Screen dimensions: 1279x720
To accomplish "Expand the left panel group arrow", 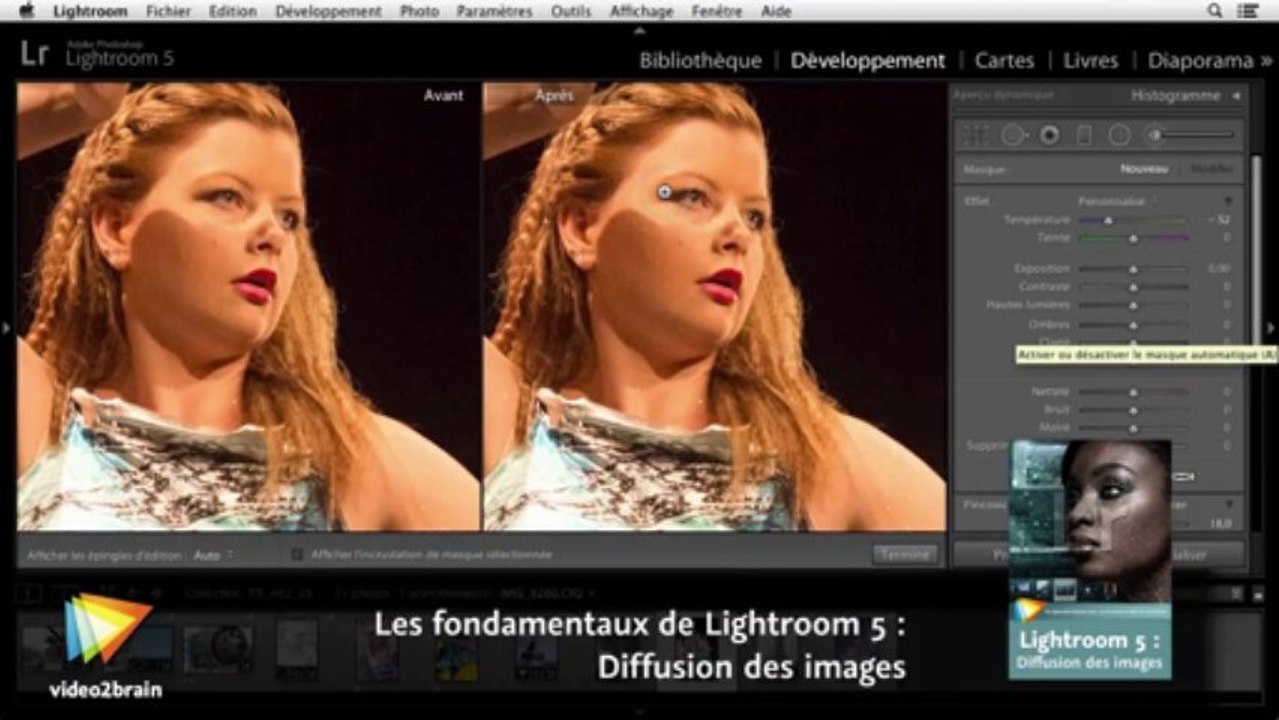I will (x=6, y=327).
